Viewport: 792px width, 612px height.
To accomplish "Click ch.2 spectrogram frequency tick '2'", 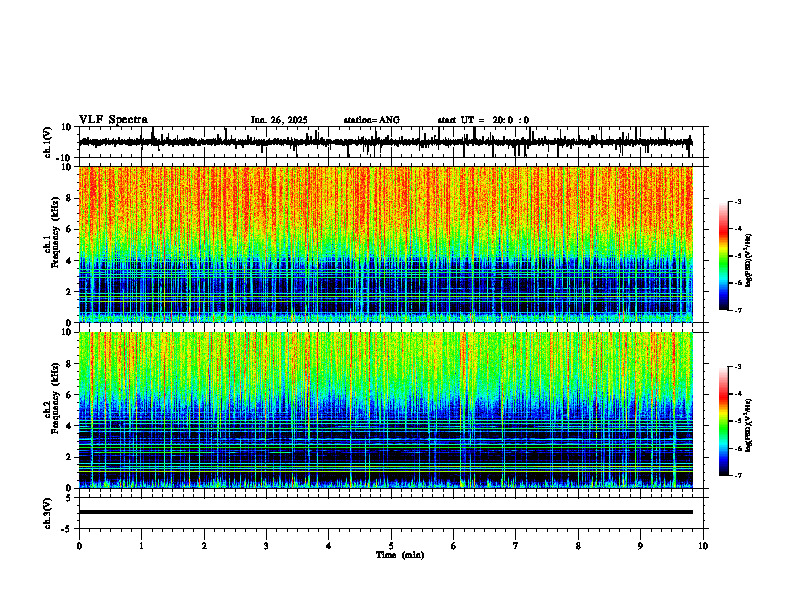I will point(69,457).
